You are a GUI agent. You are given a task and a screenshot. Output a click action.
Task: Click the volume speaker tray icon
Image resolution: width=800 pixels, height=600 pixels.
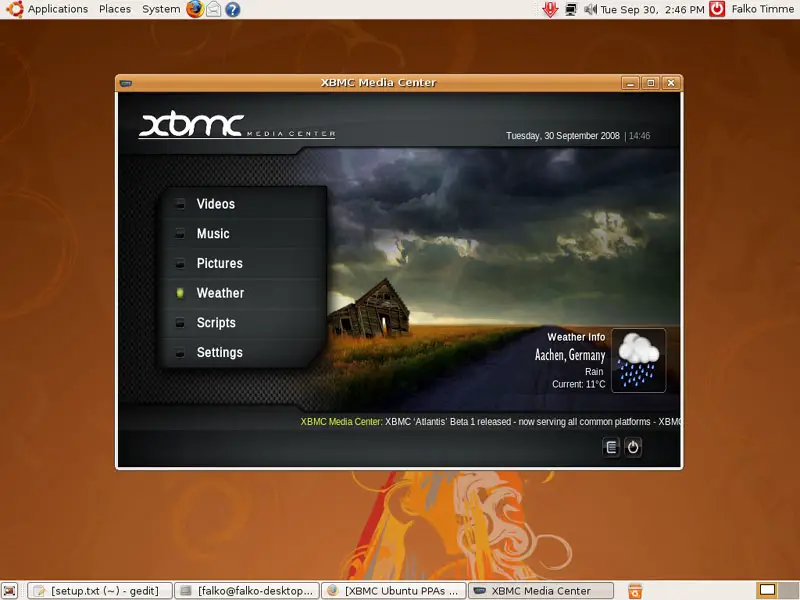coord(590,9)
